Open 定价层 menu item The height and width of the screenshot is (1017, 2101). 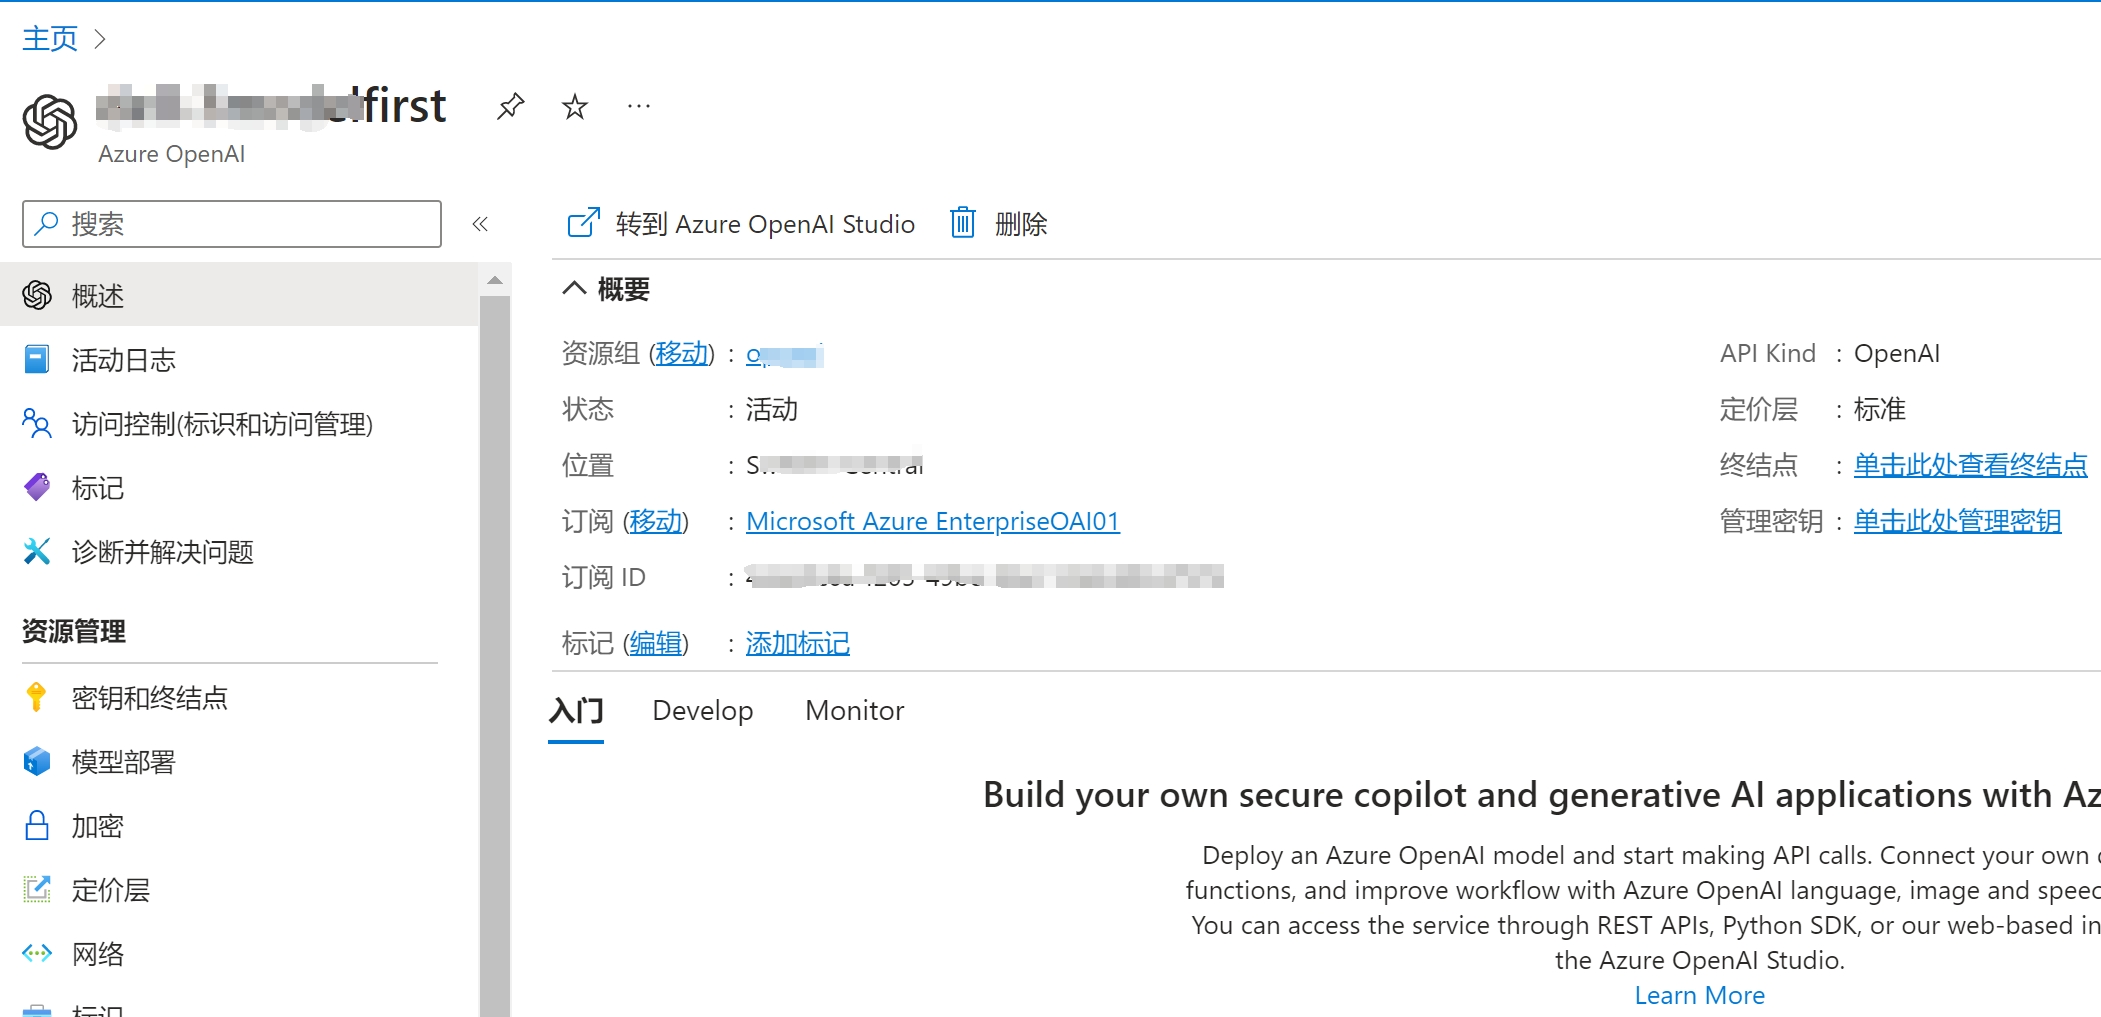click(239, 889)
